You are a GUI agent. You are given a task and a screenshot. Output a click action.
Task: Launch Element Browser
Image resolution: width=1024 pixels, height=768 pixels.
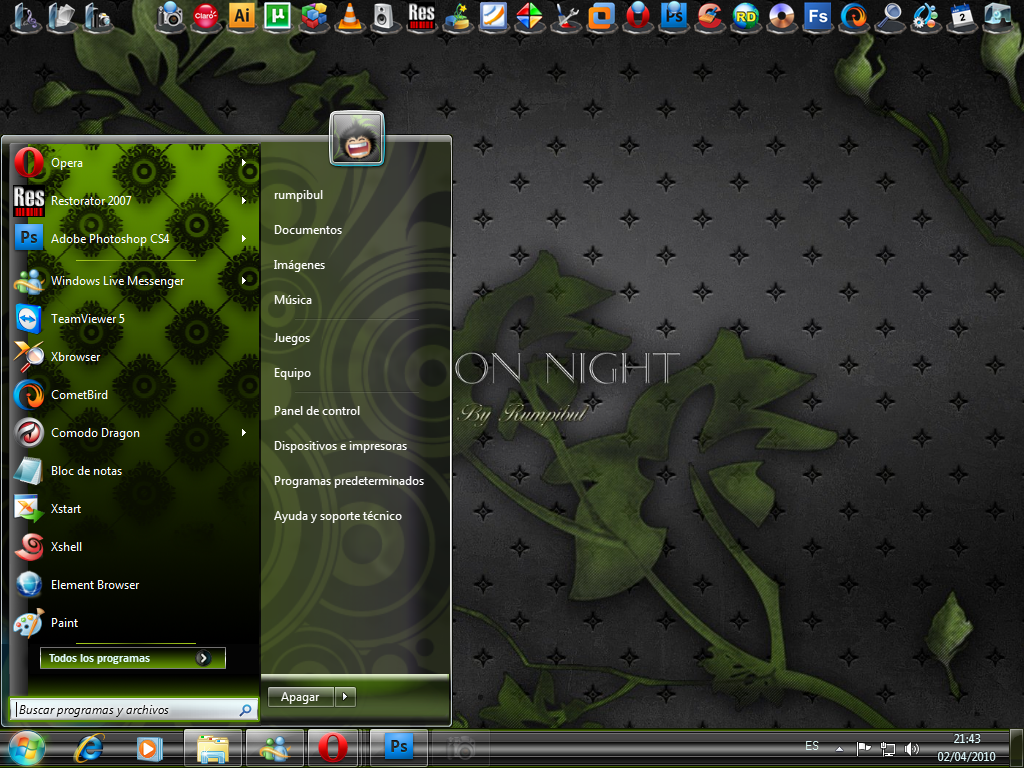click(x=135, y=584)
